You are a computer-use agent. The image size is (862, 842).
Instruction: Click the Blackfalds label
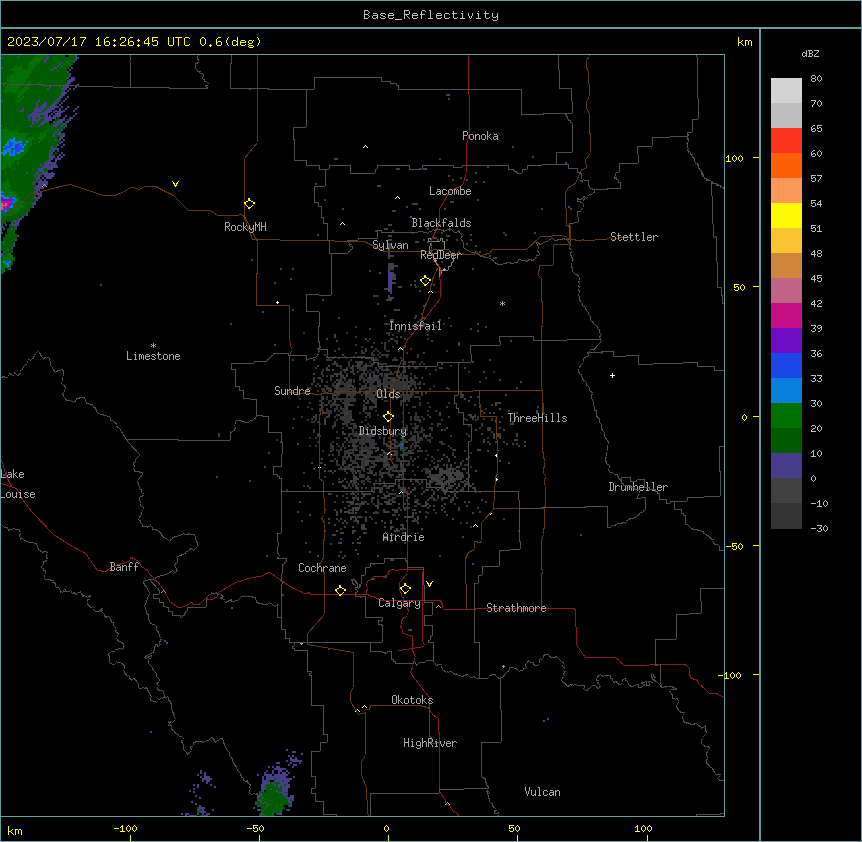pyautogui.click(x=441, y=223)
